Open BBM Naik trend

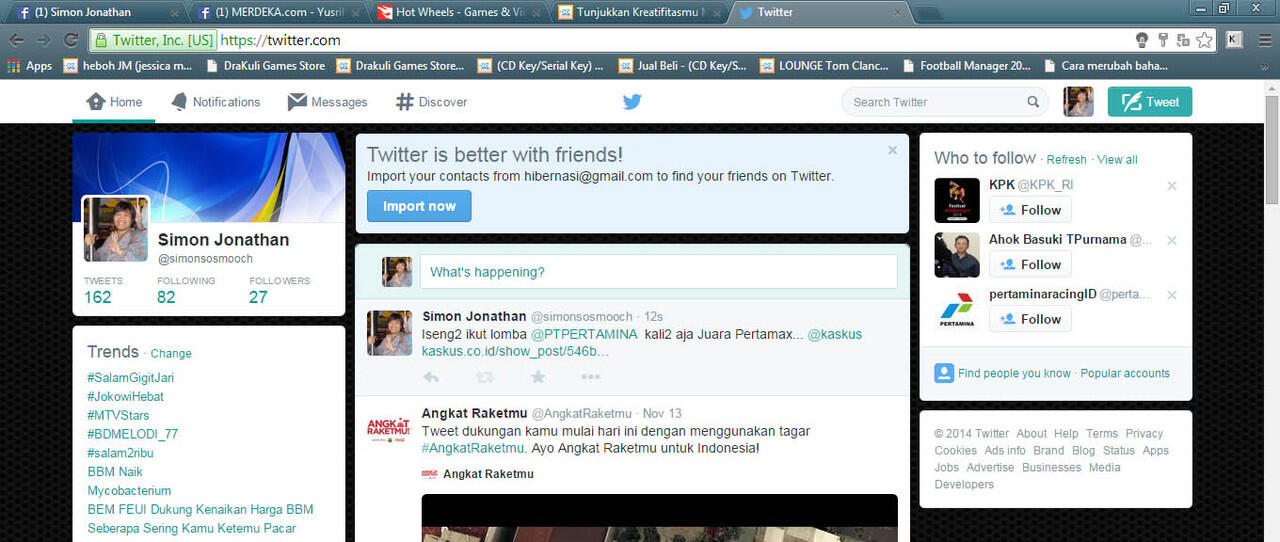pyautogui.click(x=115, y=472)
